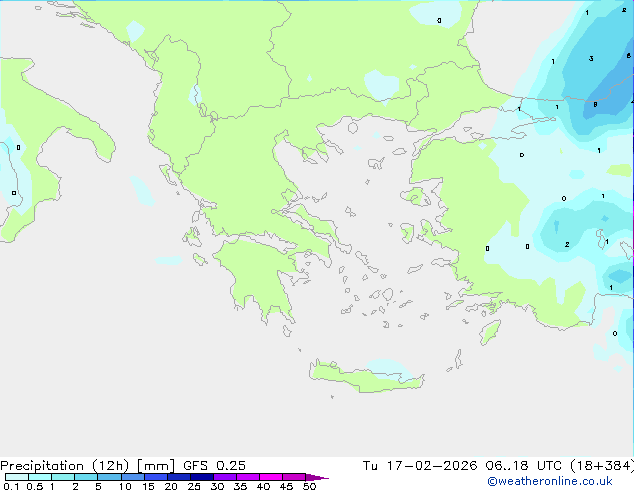
Task: Select the "(18+384)" forecast offset text
Action: coord(602,466)
